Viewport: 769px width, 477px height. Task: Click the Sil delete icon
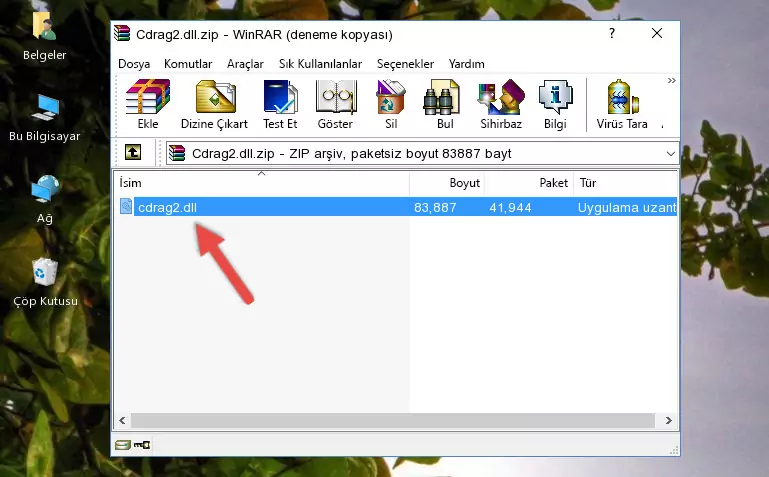pyautogui.click(x=391, y=103)
